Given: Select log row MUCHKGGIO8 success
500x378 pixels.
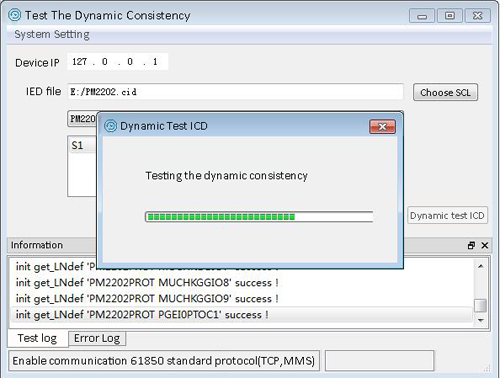Looking at the screenshot, I should click(242, 283).
